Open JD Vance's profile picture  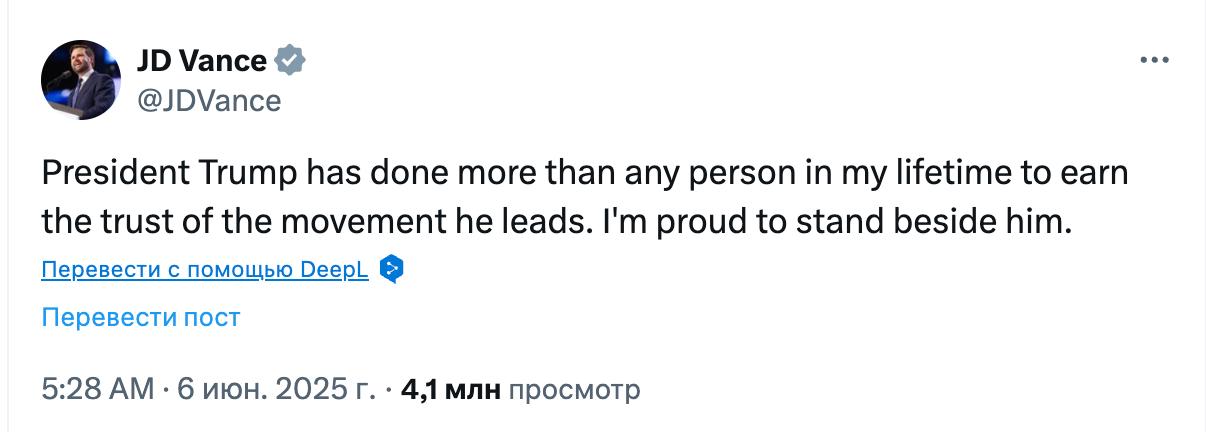click(x=80, y=80)
